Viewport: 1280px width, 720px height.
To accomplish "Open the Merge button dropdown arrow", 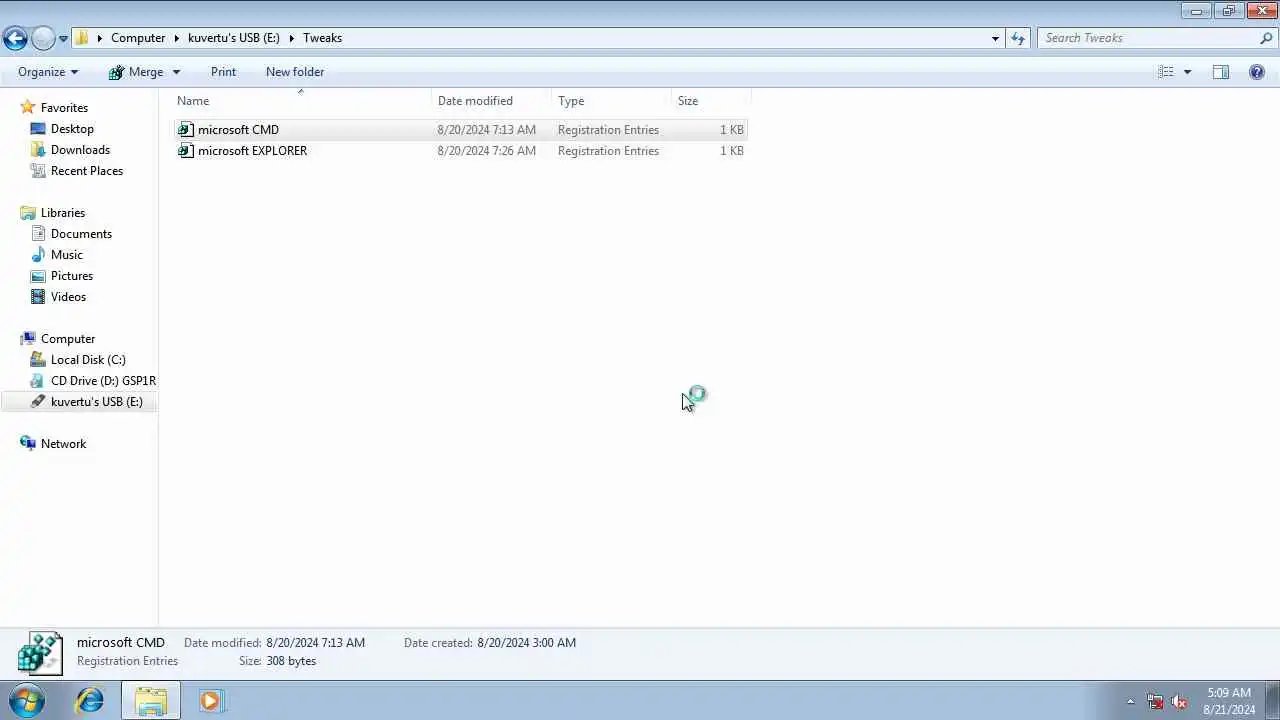I will [177, 72].
